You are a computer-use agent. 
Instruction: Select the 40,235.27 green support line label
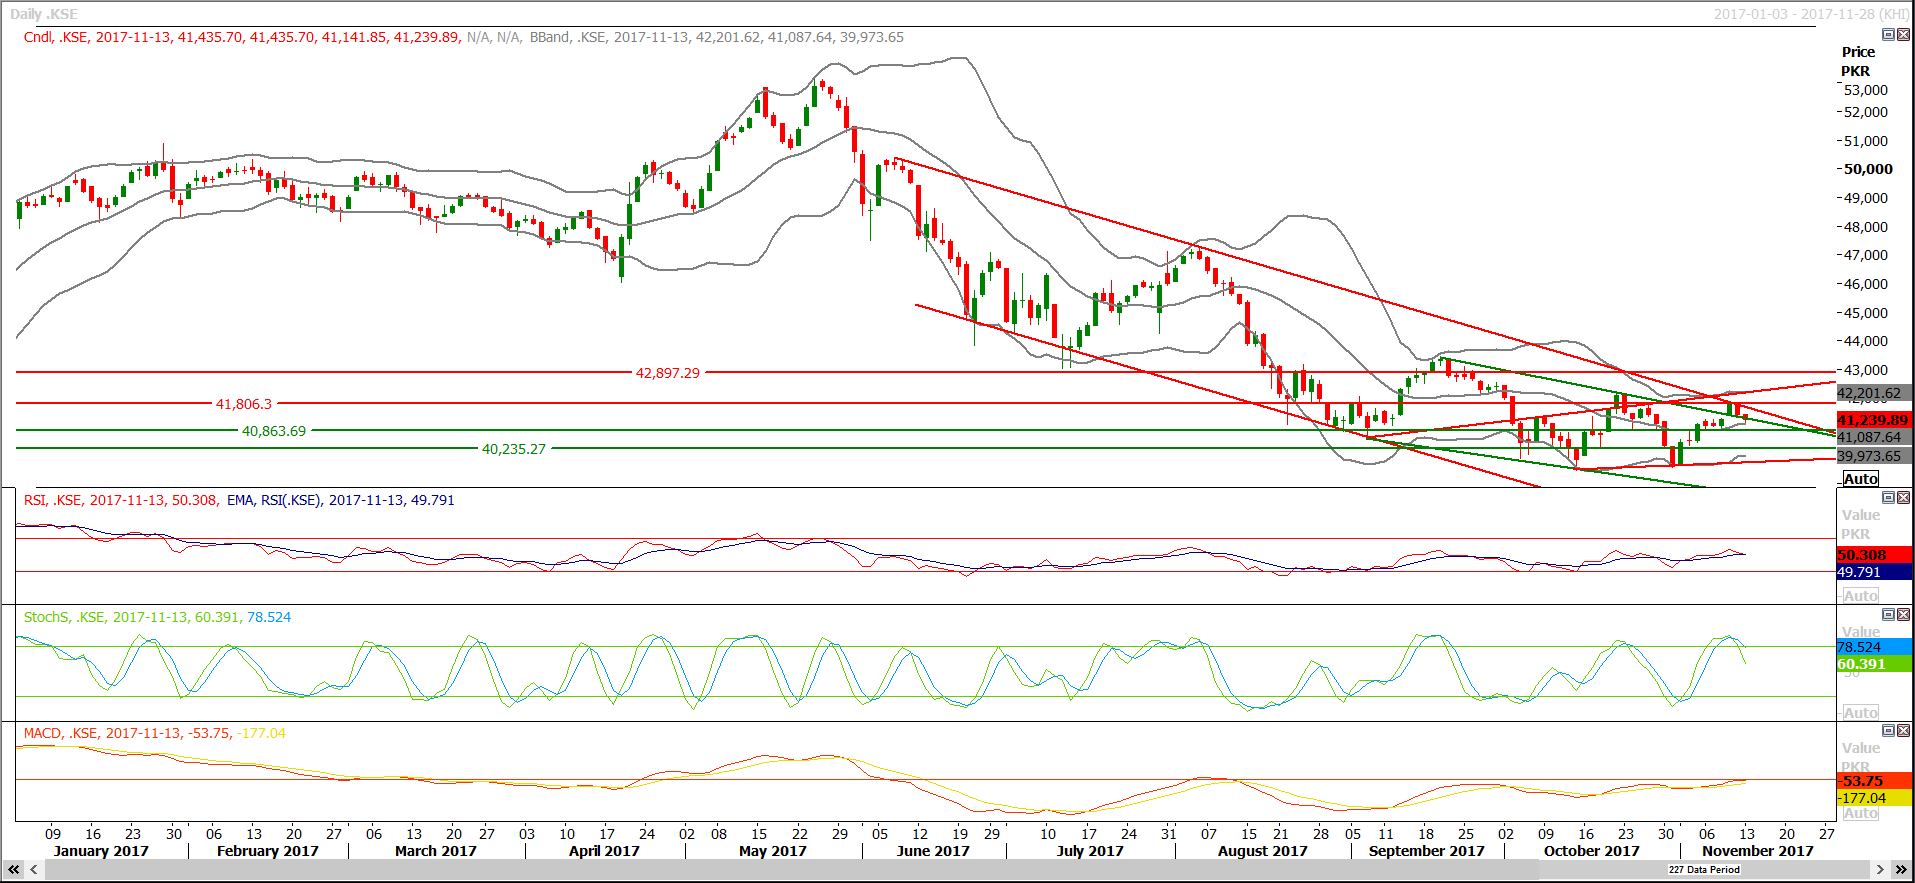(514, 449)
